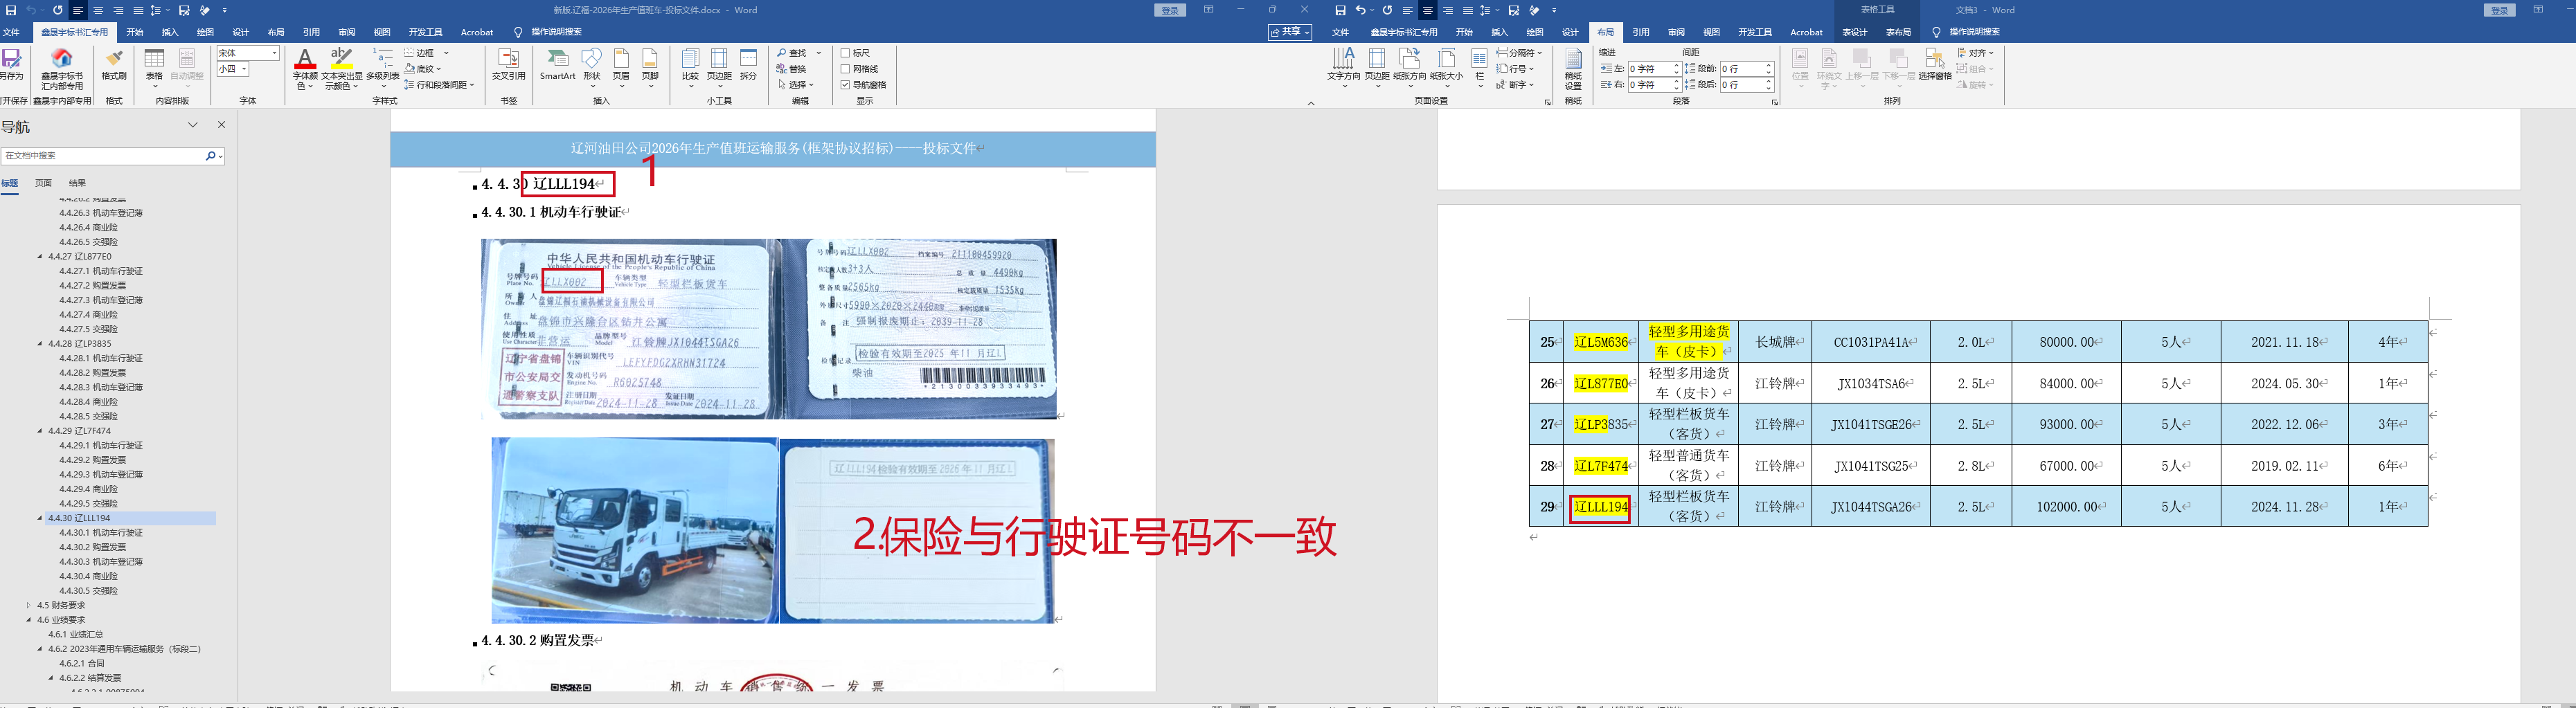
Task: Click 操作说明搜索 tell-me search in left window
Action: 556,32
